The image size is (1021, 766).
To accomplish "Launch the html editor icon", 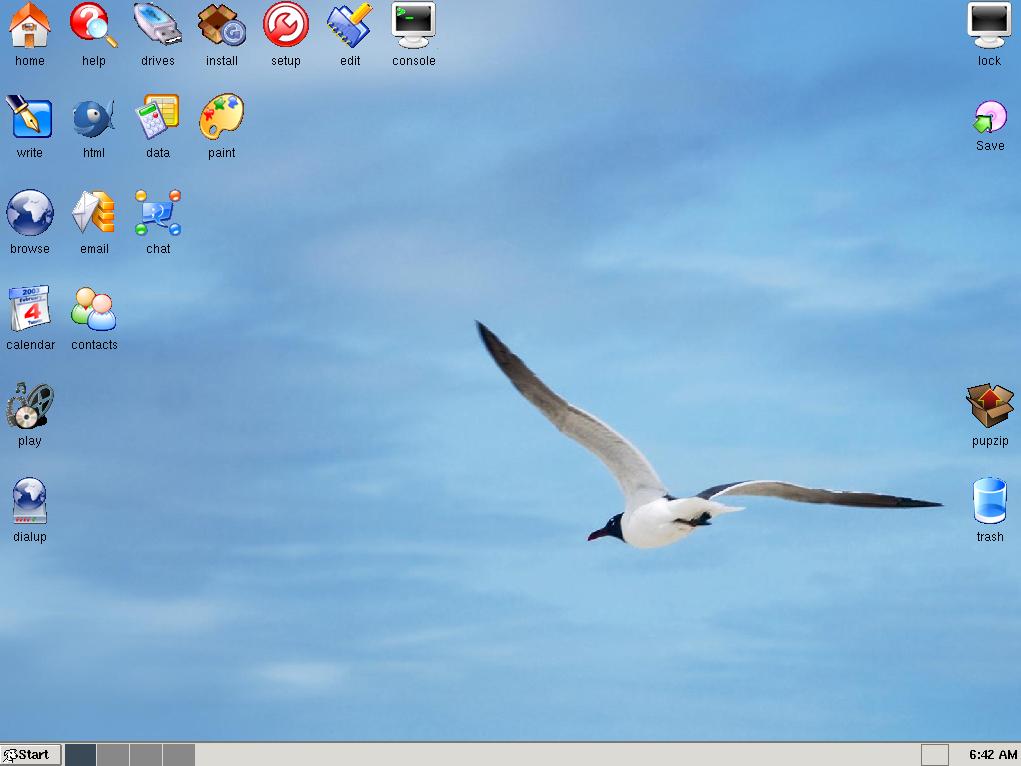I will coord(94,118).
